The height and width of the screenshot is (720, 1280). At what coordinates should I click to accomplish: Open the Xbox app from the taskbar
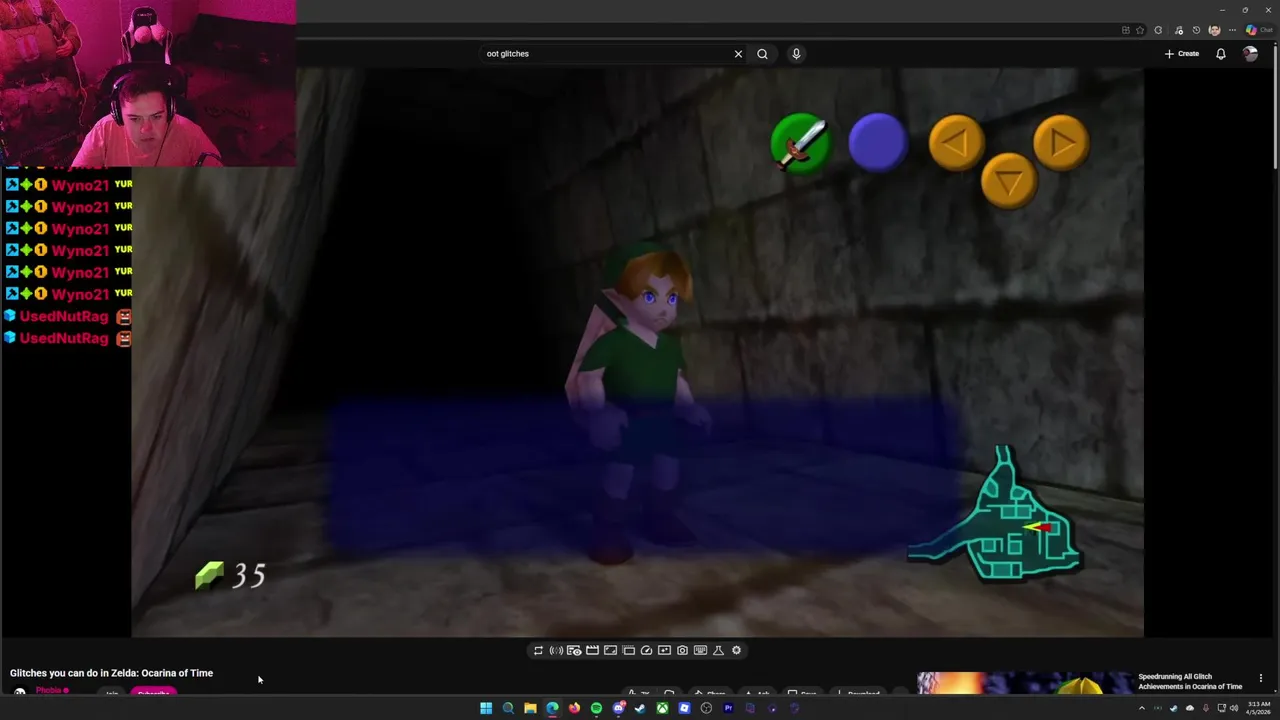[662, 708]
